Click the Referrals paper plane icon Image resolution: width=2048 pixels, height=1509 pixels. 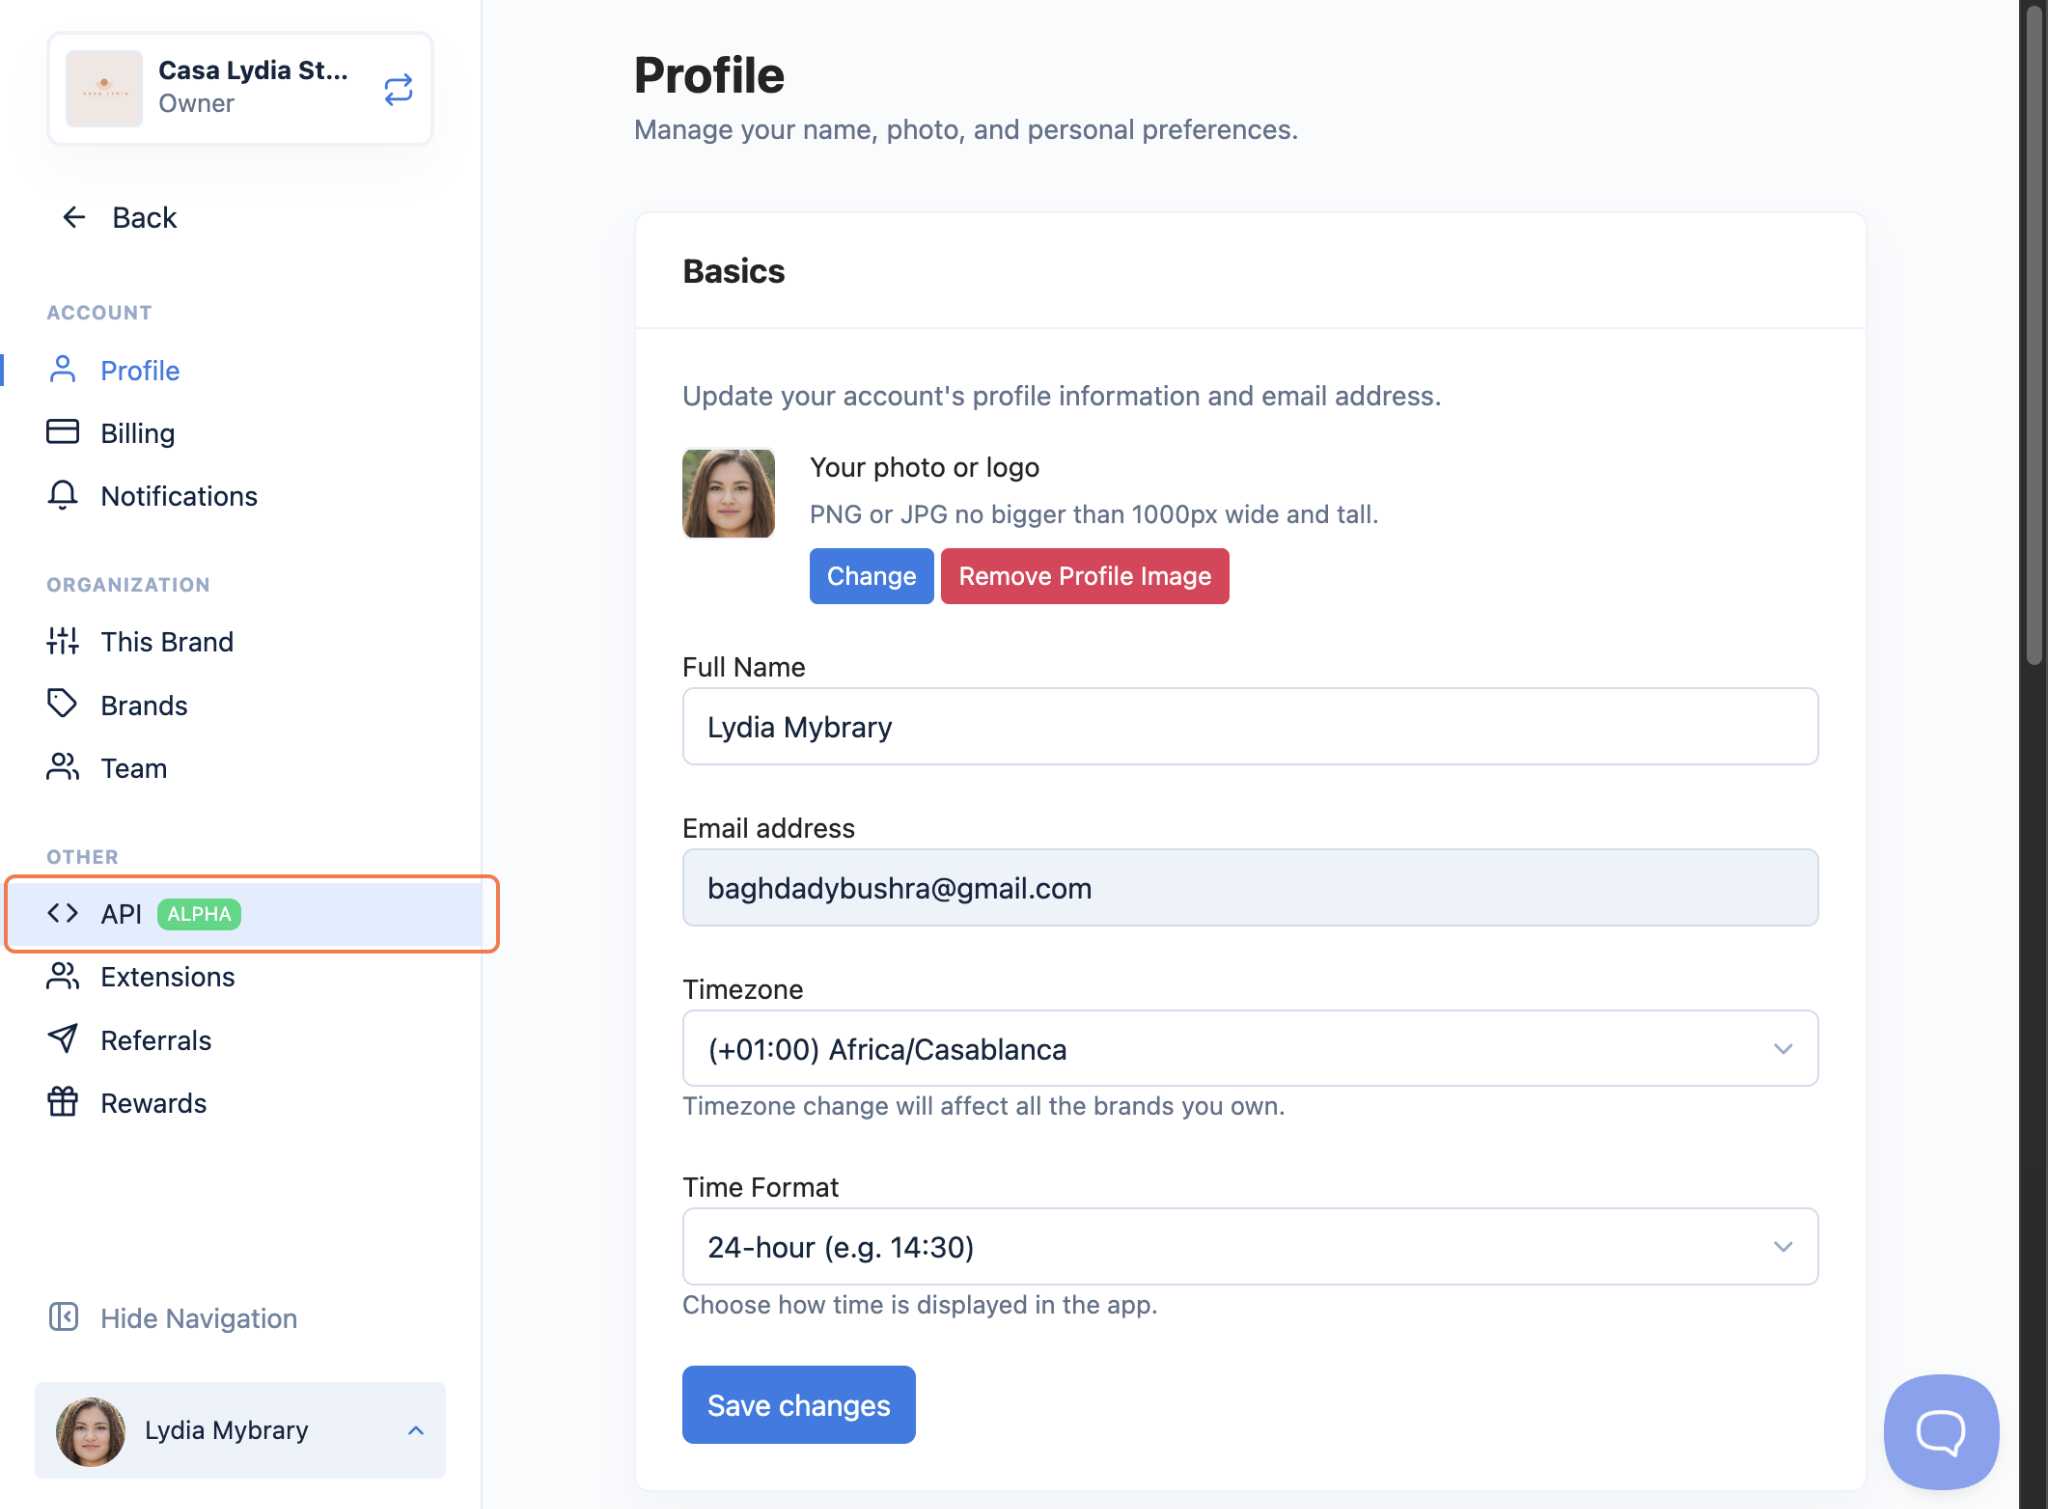tap(62, 1039)
